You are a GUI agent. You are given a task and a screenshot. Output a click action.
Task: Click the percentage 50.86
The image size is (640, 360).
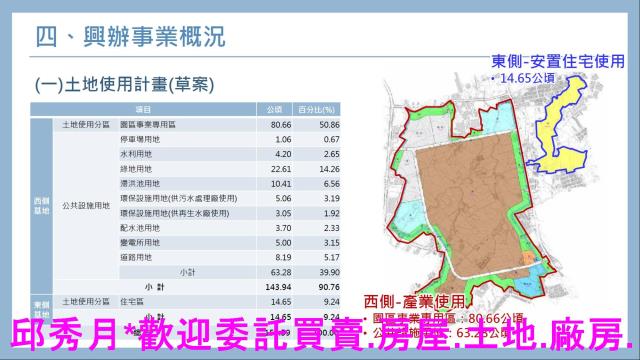coord(329,125)
